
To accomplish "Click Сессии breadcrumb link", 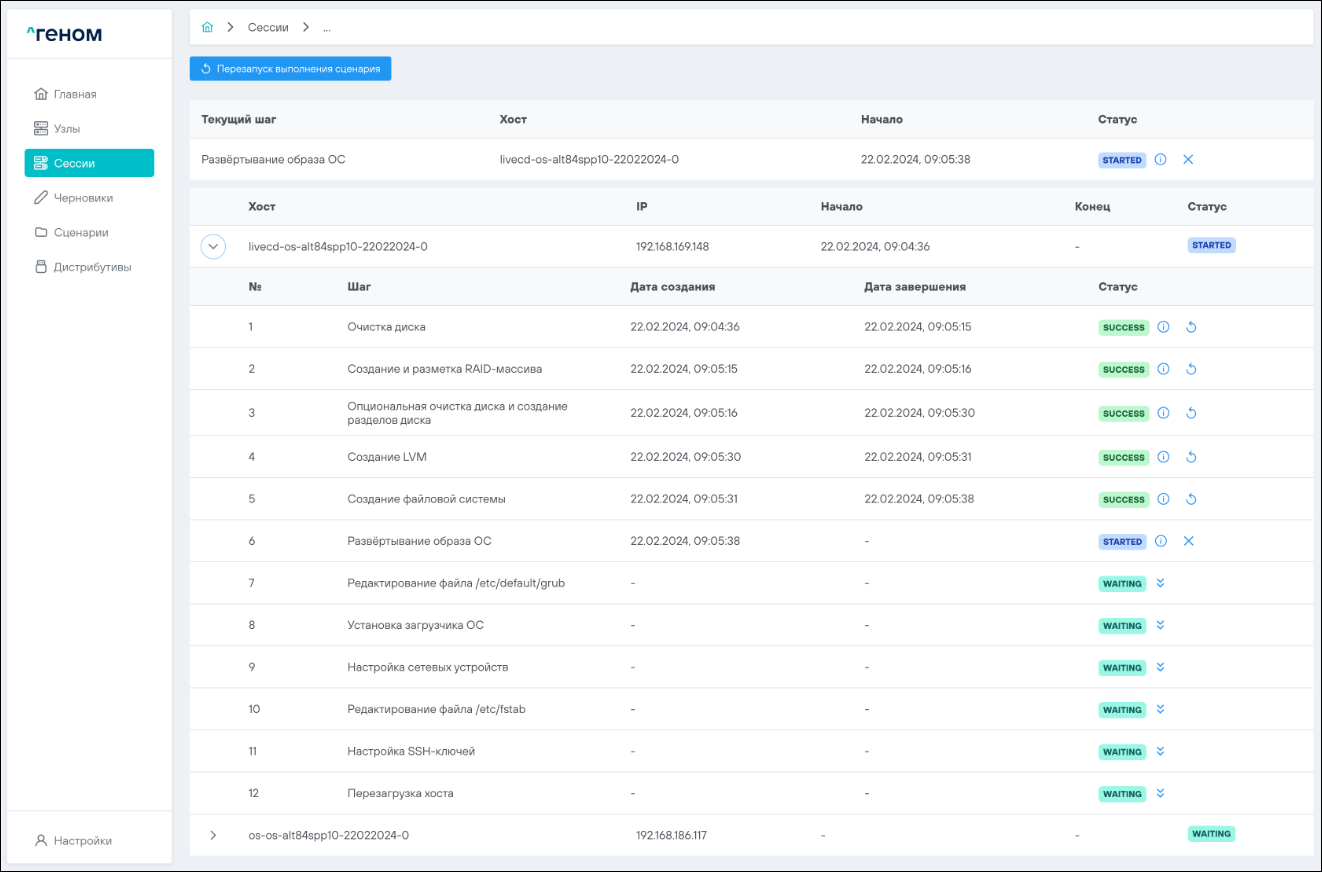I will (269, 27).
